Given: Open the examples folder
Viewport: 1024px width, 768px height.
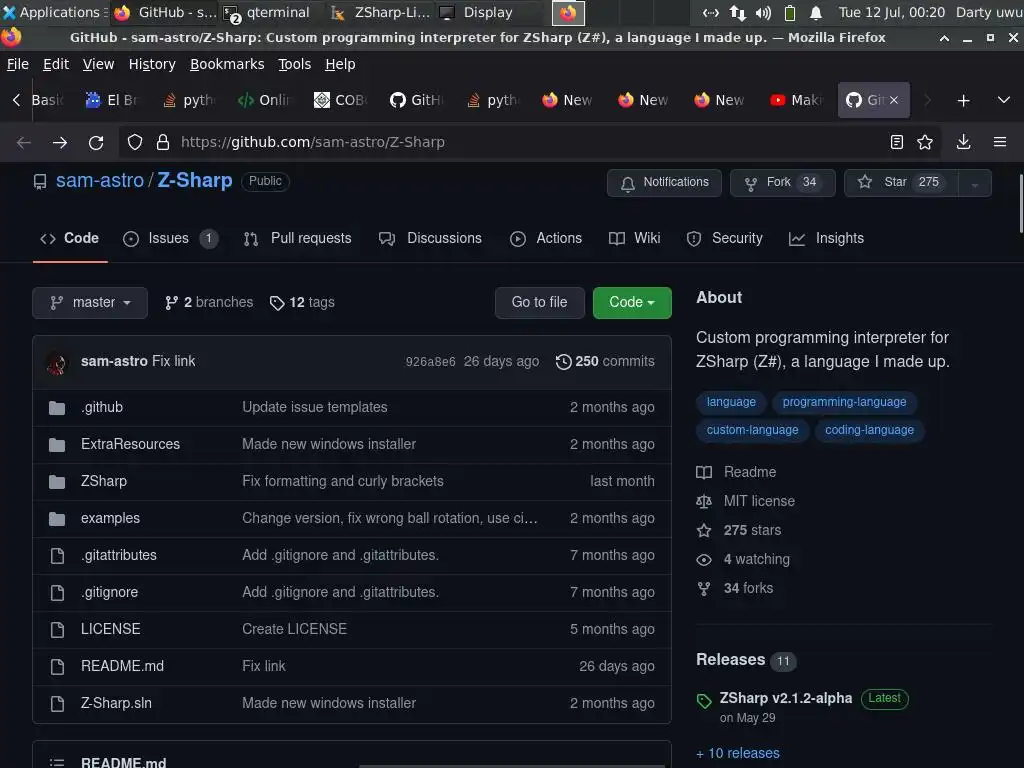Looking at the screenshot, I should (x=110, y=519).
